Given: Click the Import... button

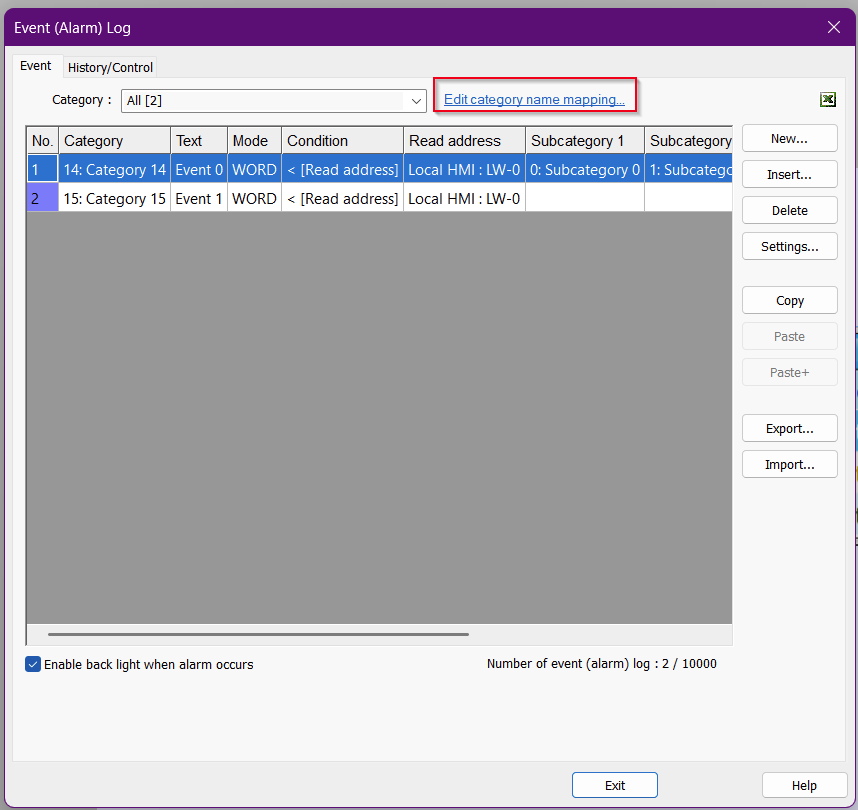Looking at the screenshot, I should [789, 465].
